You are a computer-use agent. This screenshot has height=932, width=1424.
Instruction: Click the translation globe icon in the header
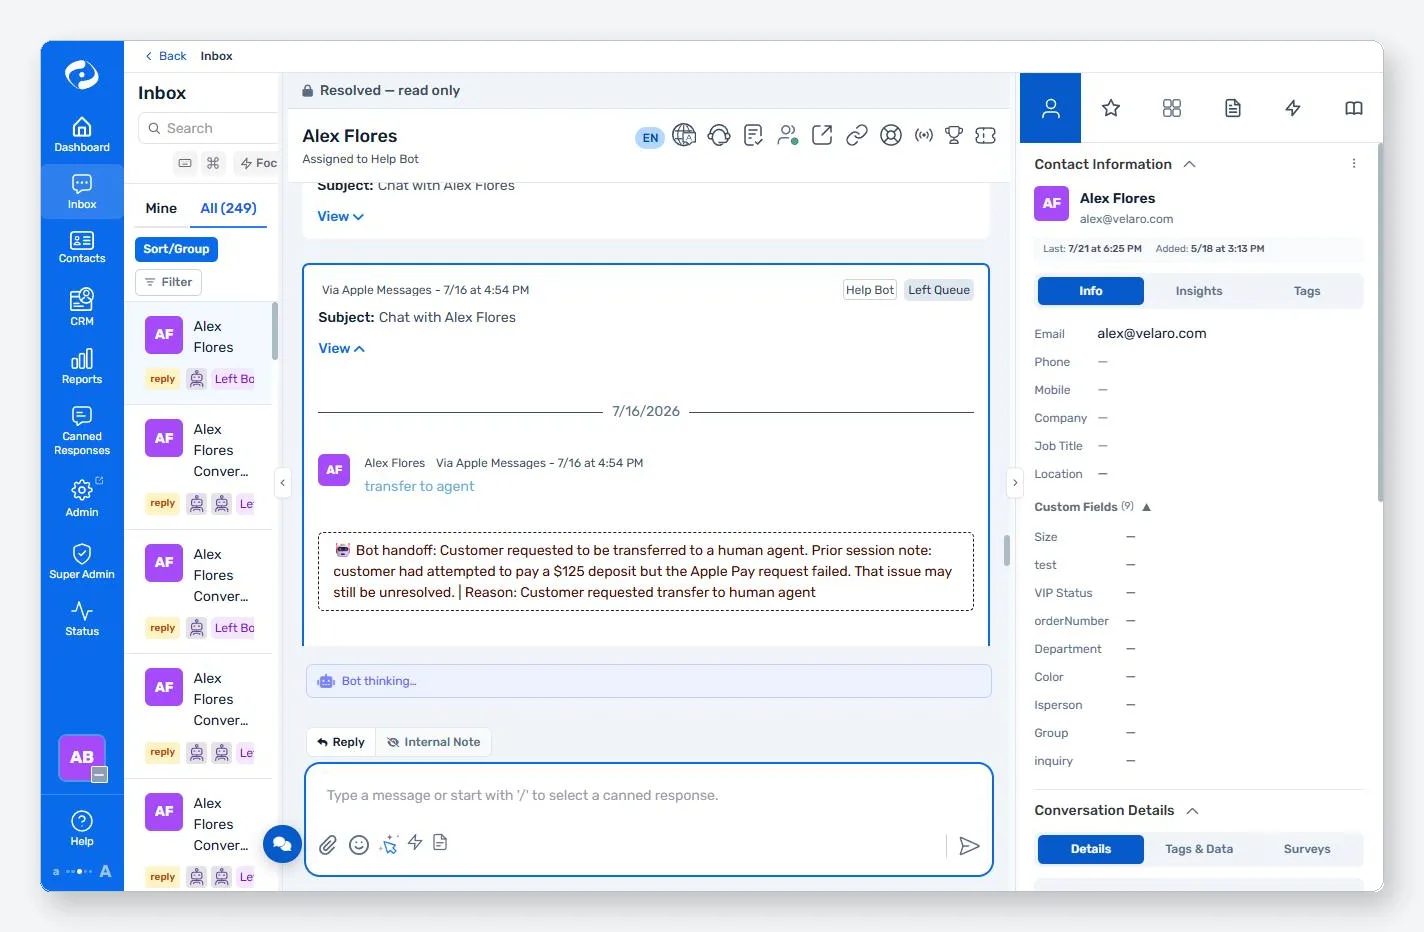pos(684,135)
